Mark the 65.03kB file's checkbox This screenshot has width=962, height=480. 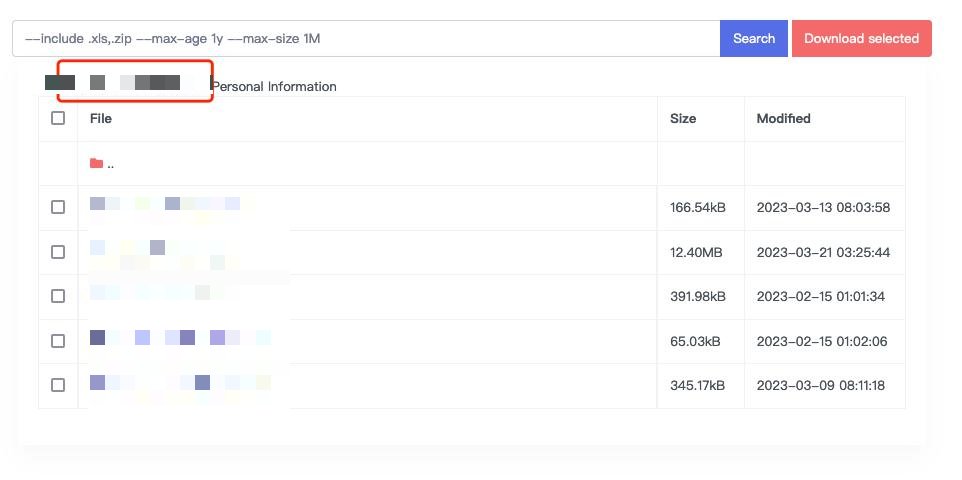[x=58, y=341]
